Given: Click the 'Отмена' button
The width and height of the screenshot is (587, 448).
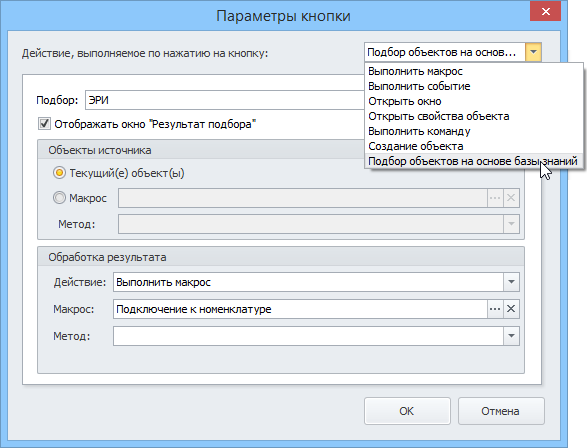Looking at the screenshot, I should coord(501,411).
